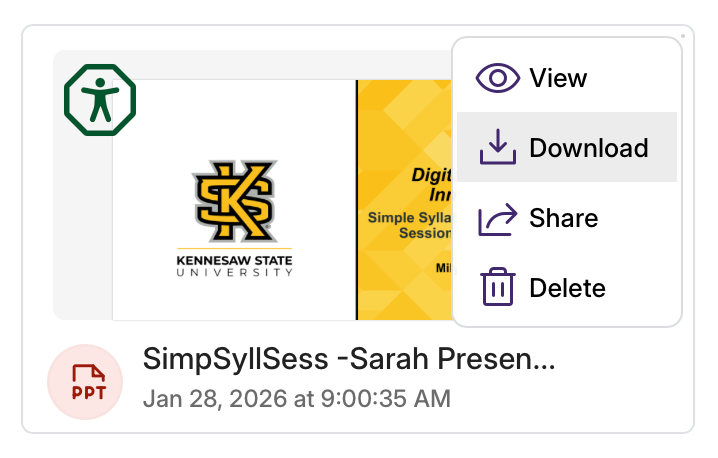Click the 'Simple Sylla' subtitle on the slide
This screenshot has height=458, width=718.
[x=410, y=217]
